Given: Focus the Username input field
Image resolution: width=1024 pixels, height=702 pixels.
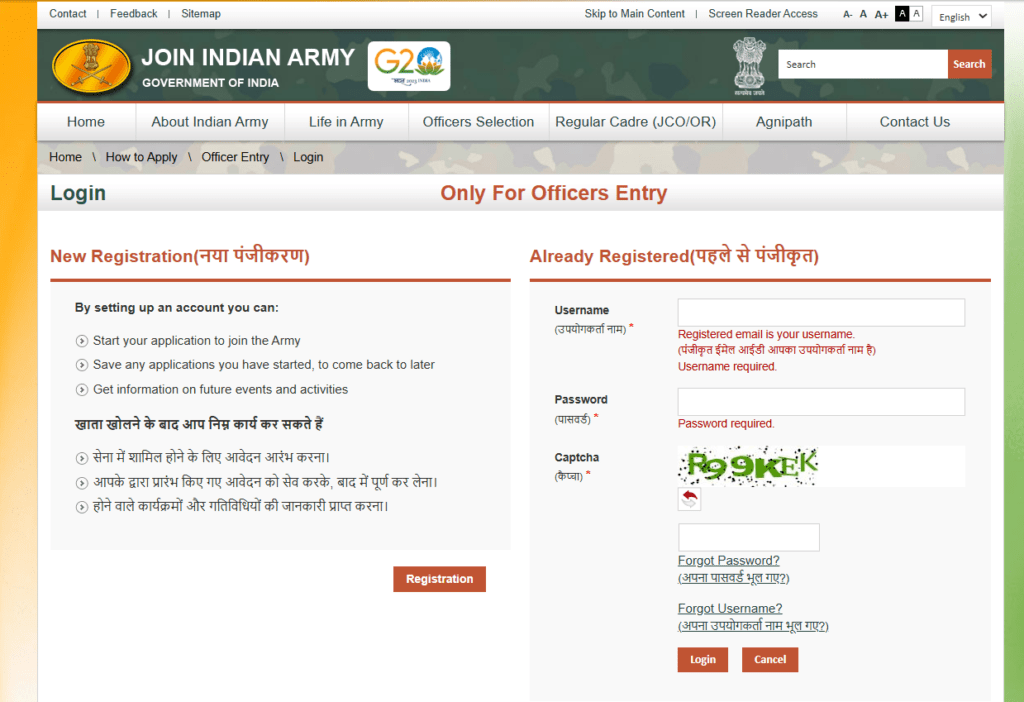Looking at the screenshot, I should tap(821, 313).
